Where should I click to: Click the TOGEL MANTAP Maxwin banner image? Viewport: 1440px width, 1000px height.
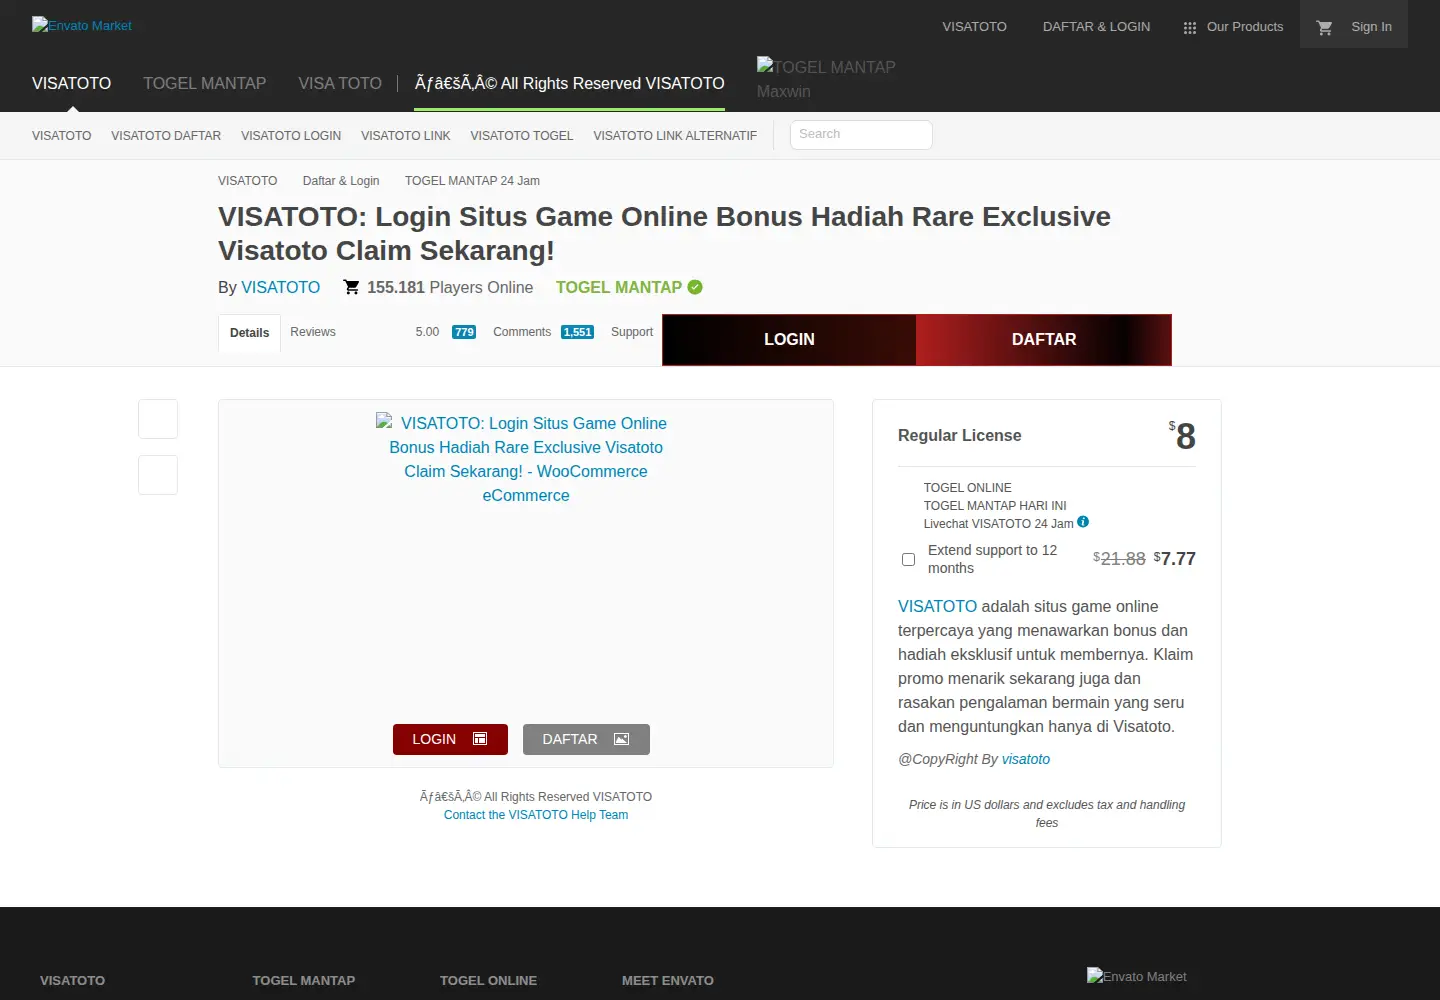(x=826, y=78)
